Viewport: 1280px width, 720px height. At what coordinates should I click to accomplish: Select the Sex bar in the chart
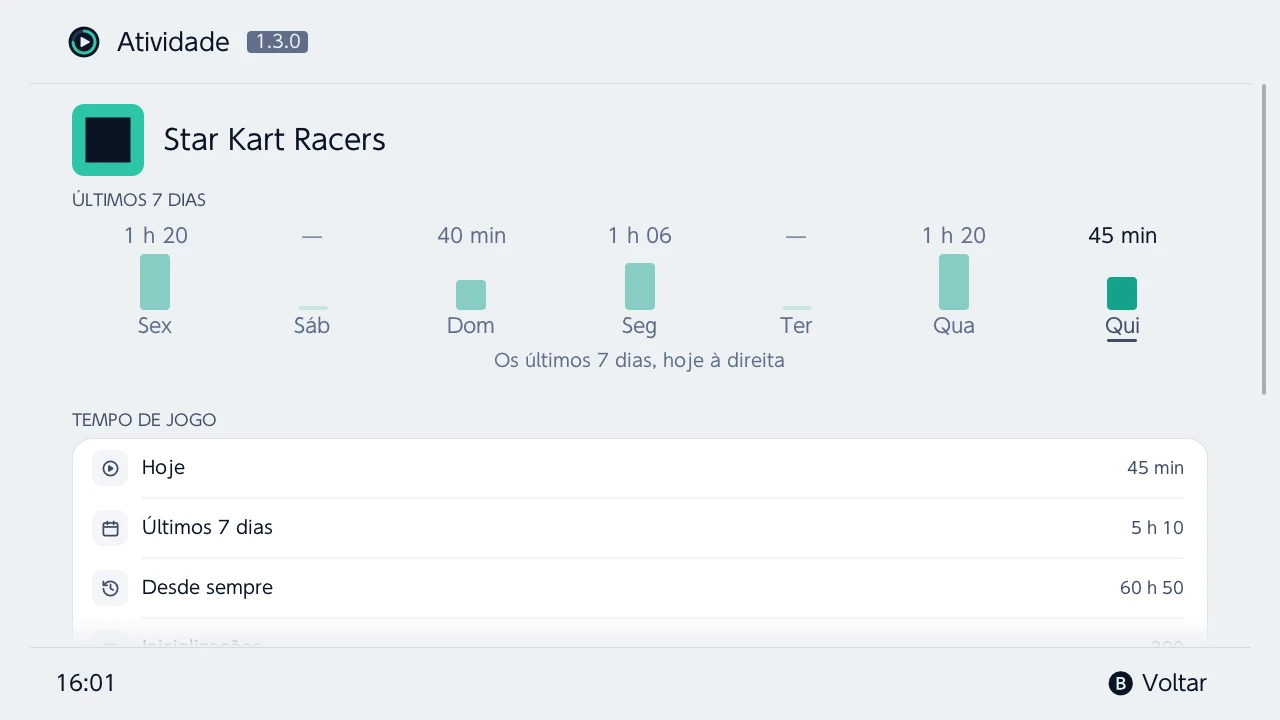click(155, 282)
